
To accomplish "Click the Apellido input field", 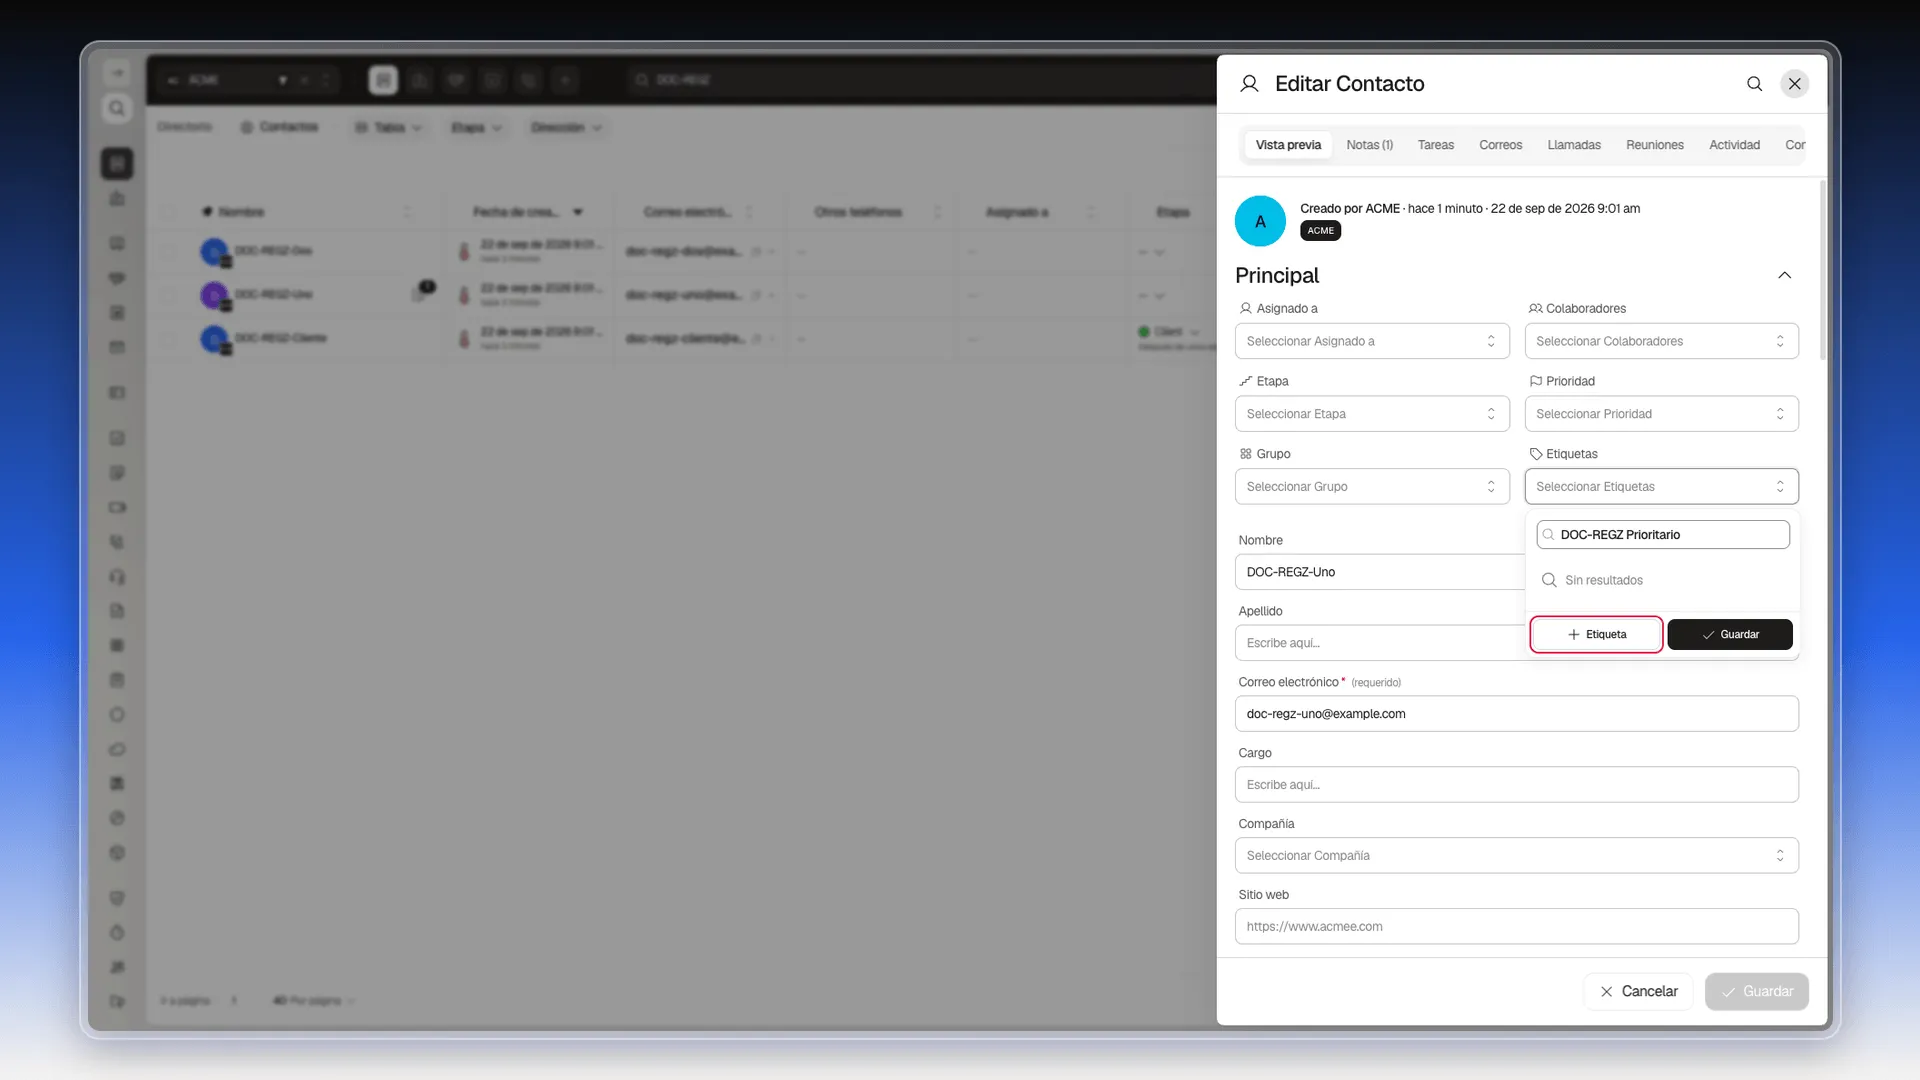I will [x=1380, y=643].
